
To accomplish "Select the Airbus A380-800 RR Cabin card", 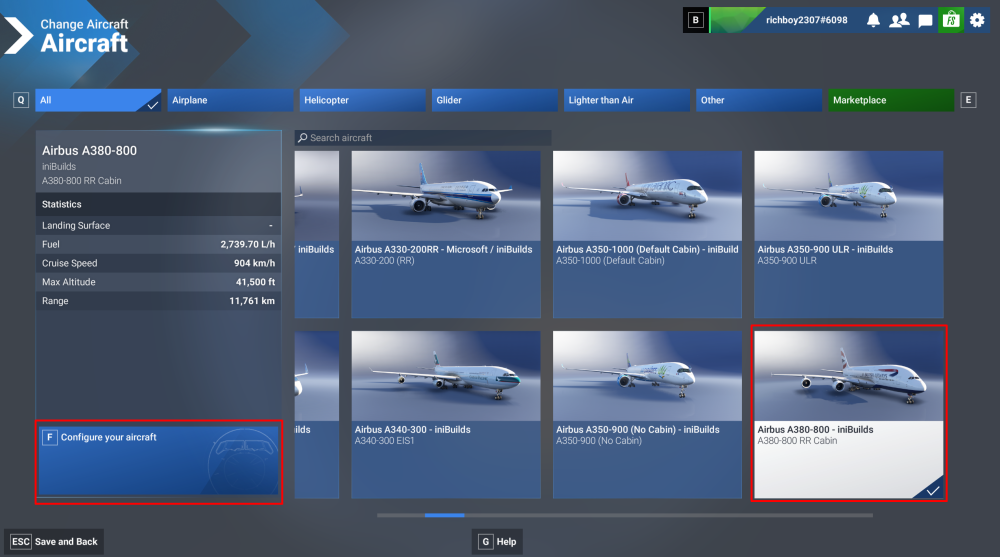I will click(x=849, y=415).
